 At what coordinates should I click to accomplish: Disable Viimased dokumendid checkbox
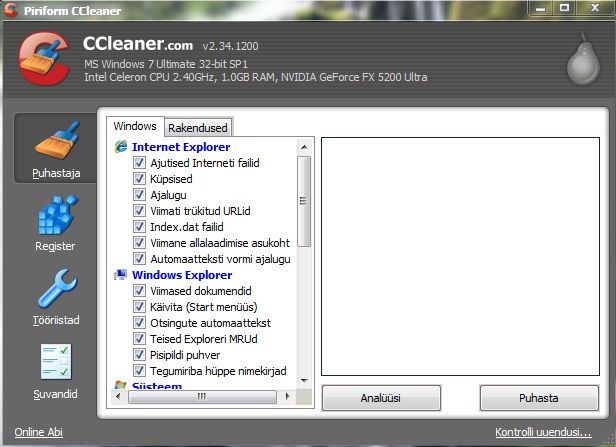click(140, 291)
